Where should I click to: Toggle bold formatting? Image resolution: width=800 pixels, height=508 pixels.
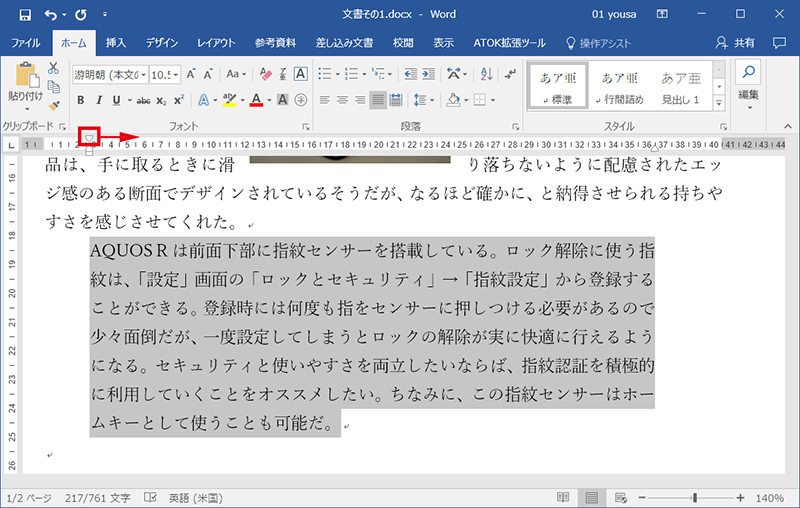(x=81, y=100)
